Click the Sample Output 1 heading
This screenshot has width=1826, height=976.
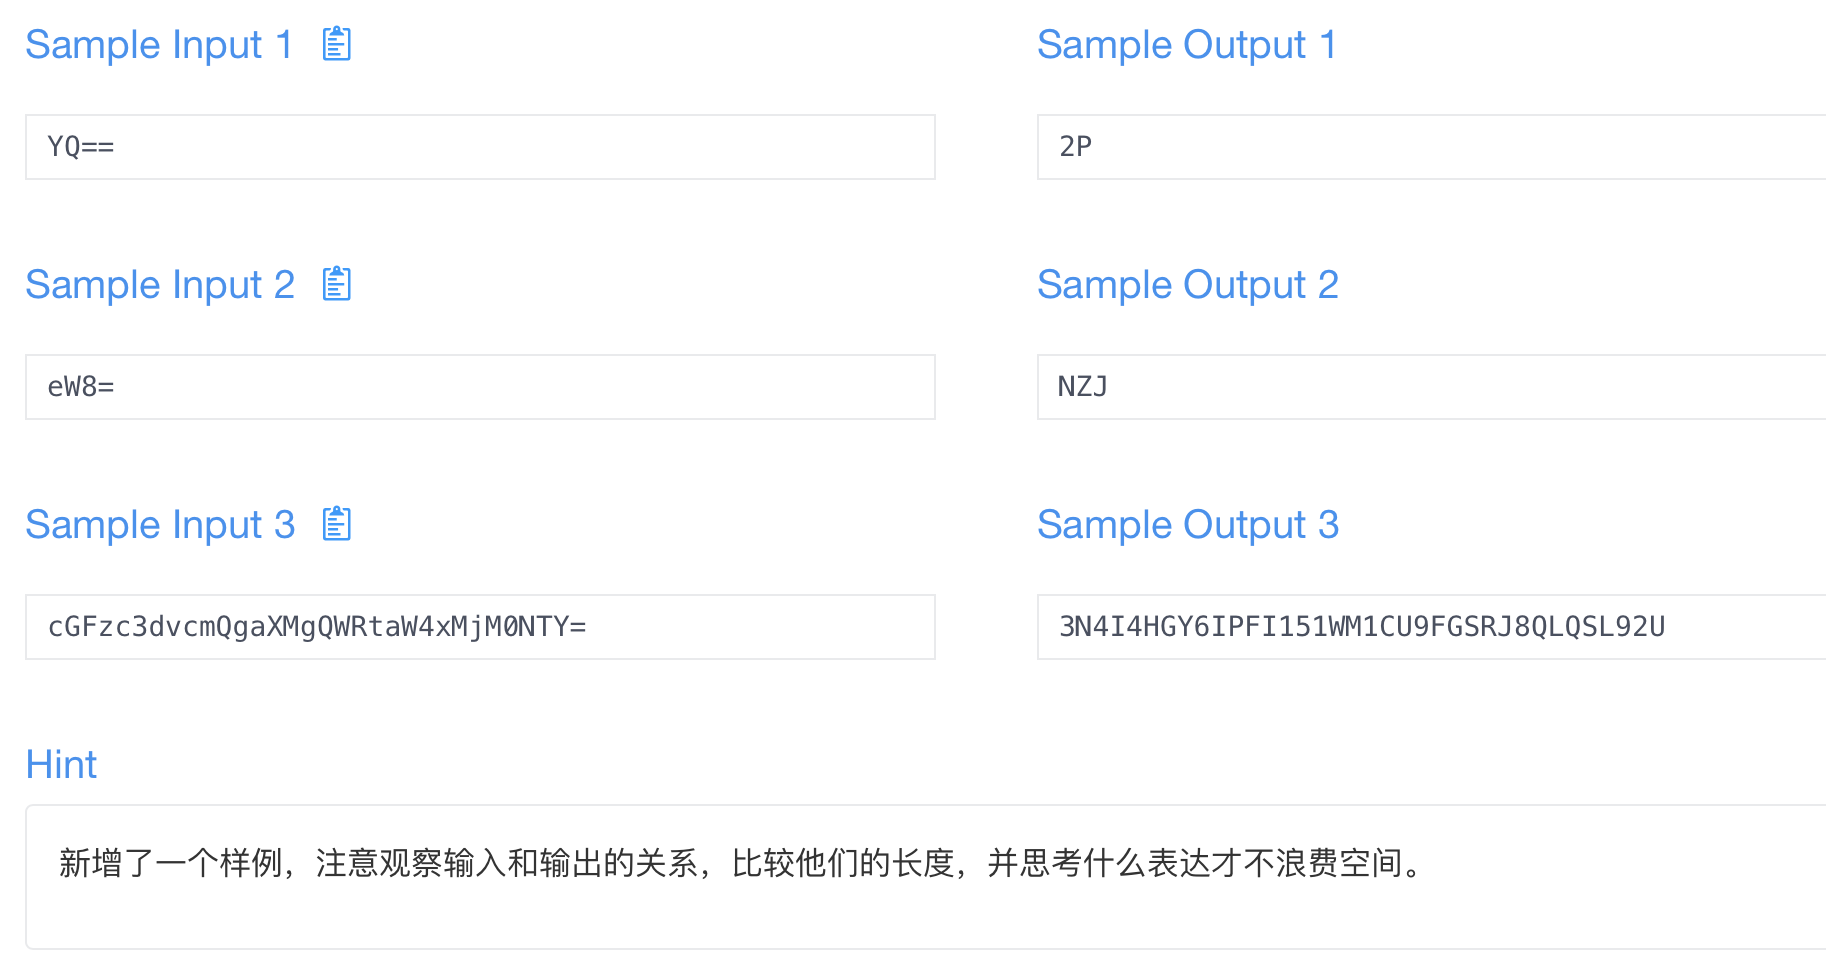pyautogui.click(x=1187, y=45)
